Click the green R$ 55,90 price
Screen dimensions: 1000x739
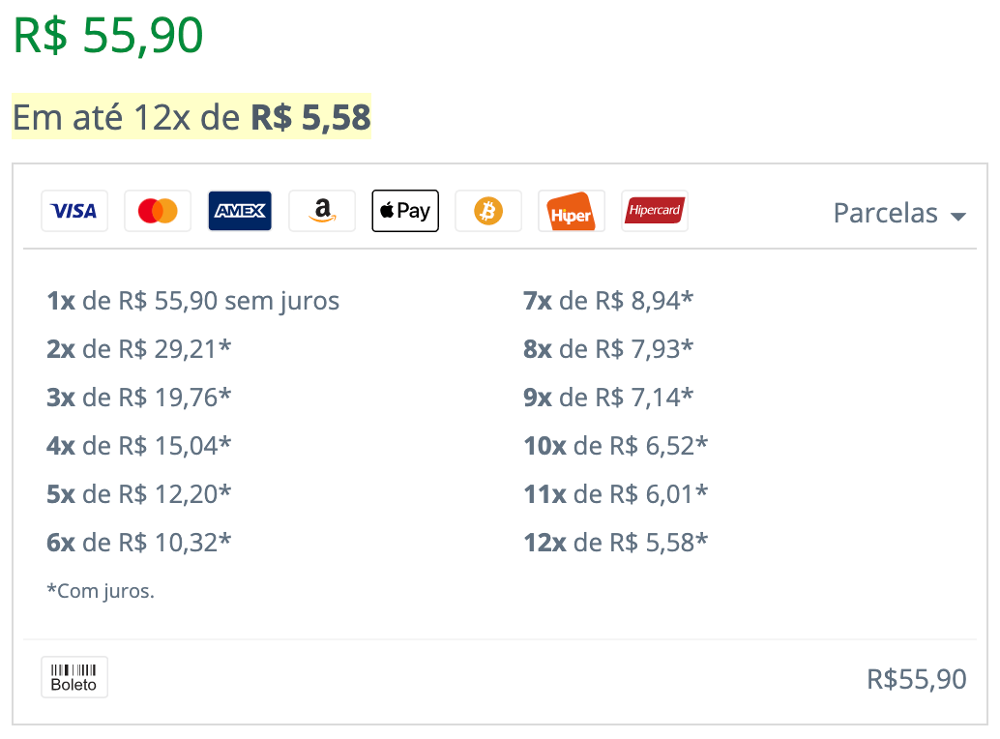click(108, 35)
